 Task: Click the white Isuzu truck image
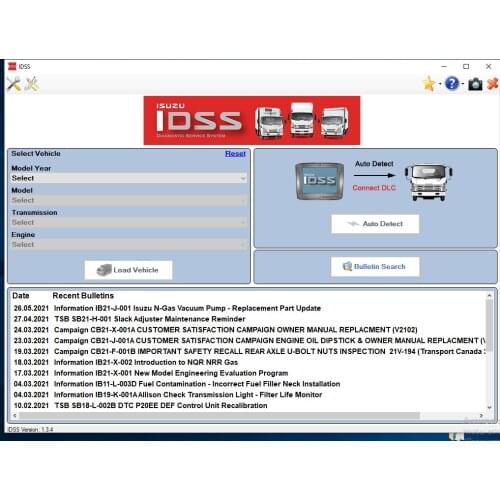click(x=428, y=182)
